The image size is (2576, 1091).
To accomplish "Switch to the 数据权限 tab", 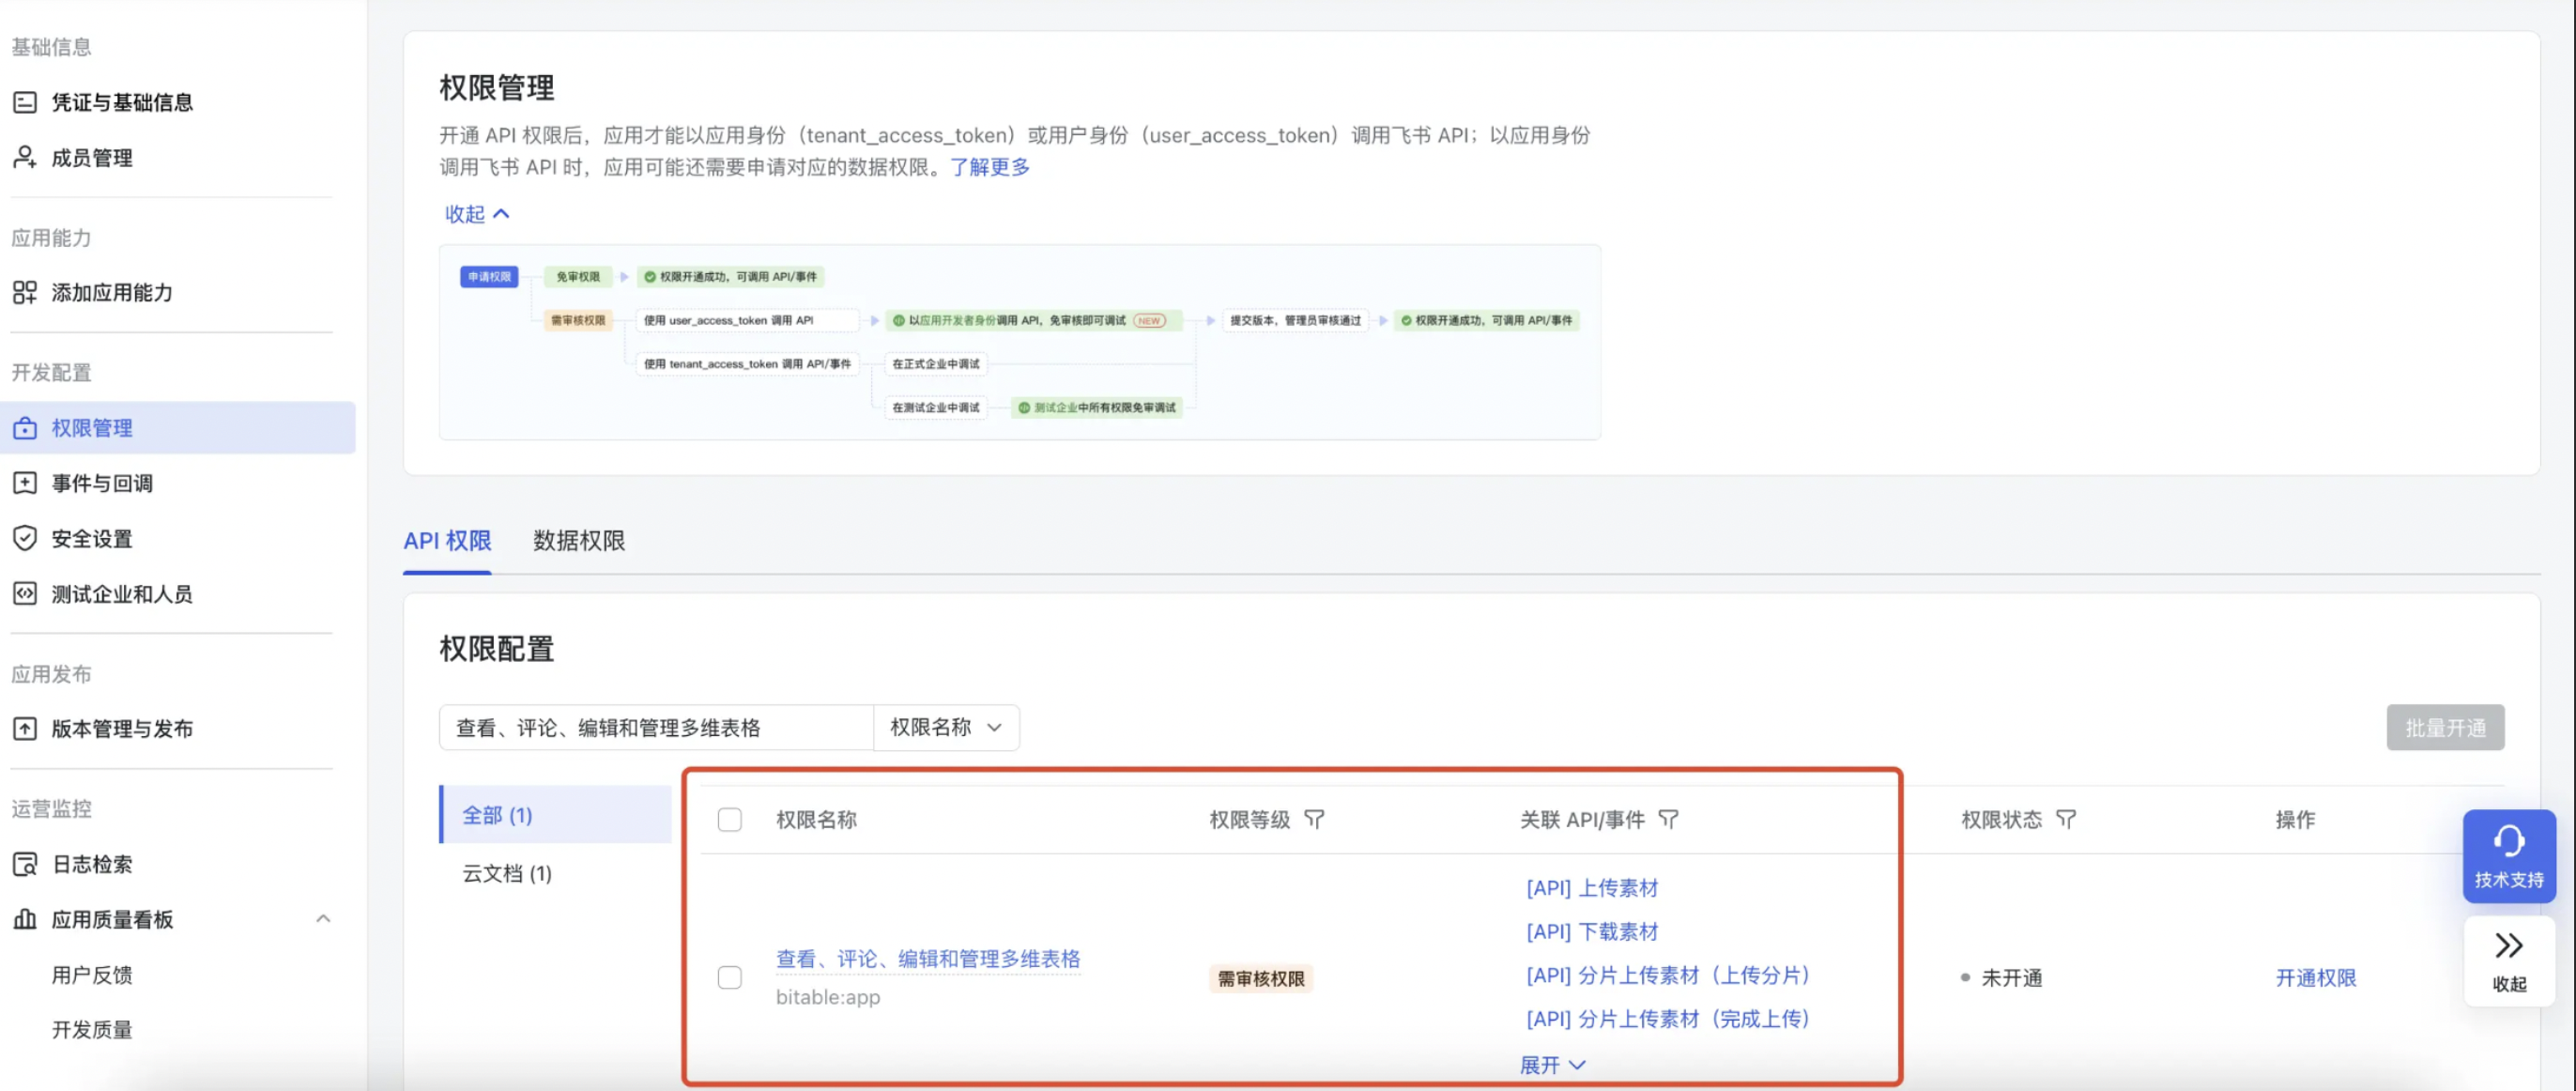I will 578,540.
